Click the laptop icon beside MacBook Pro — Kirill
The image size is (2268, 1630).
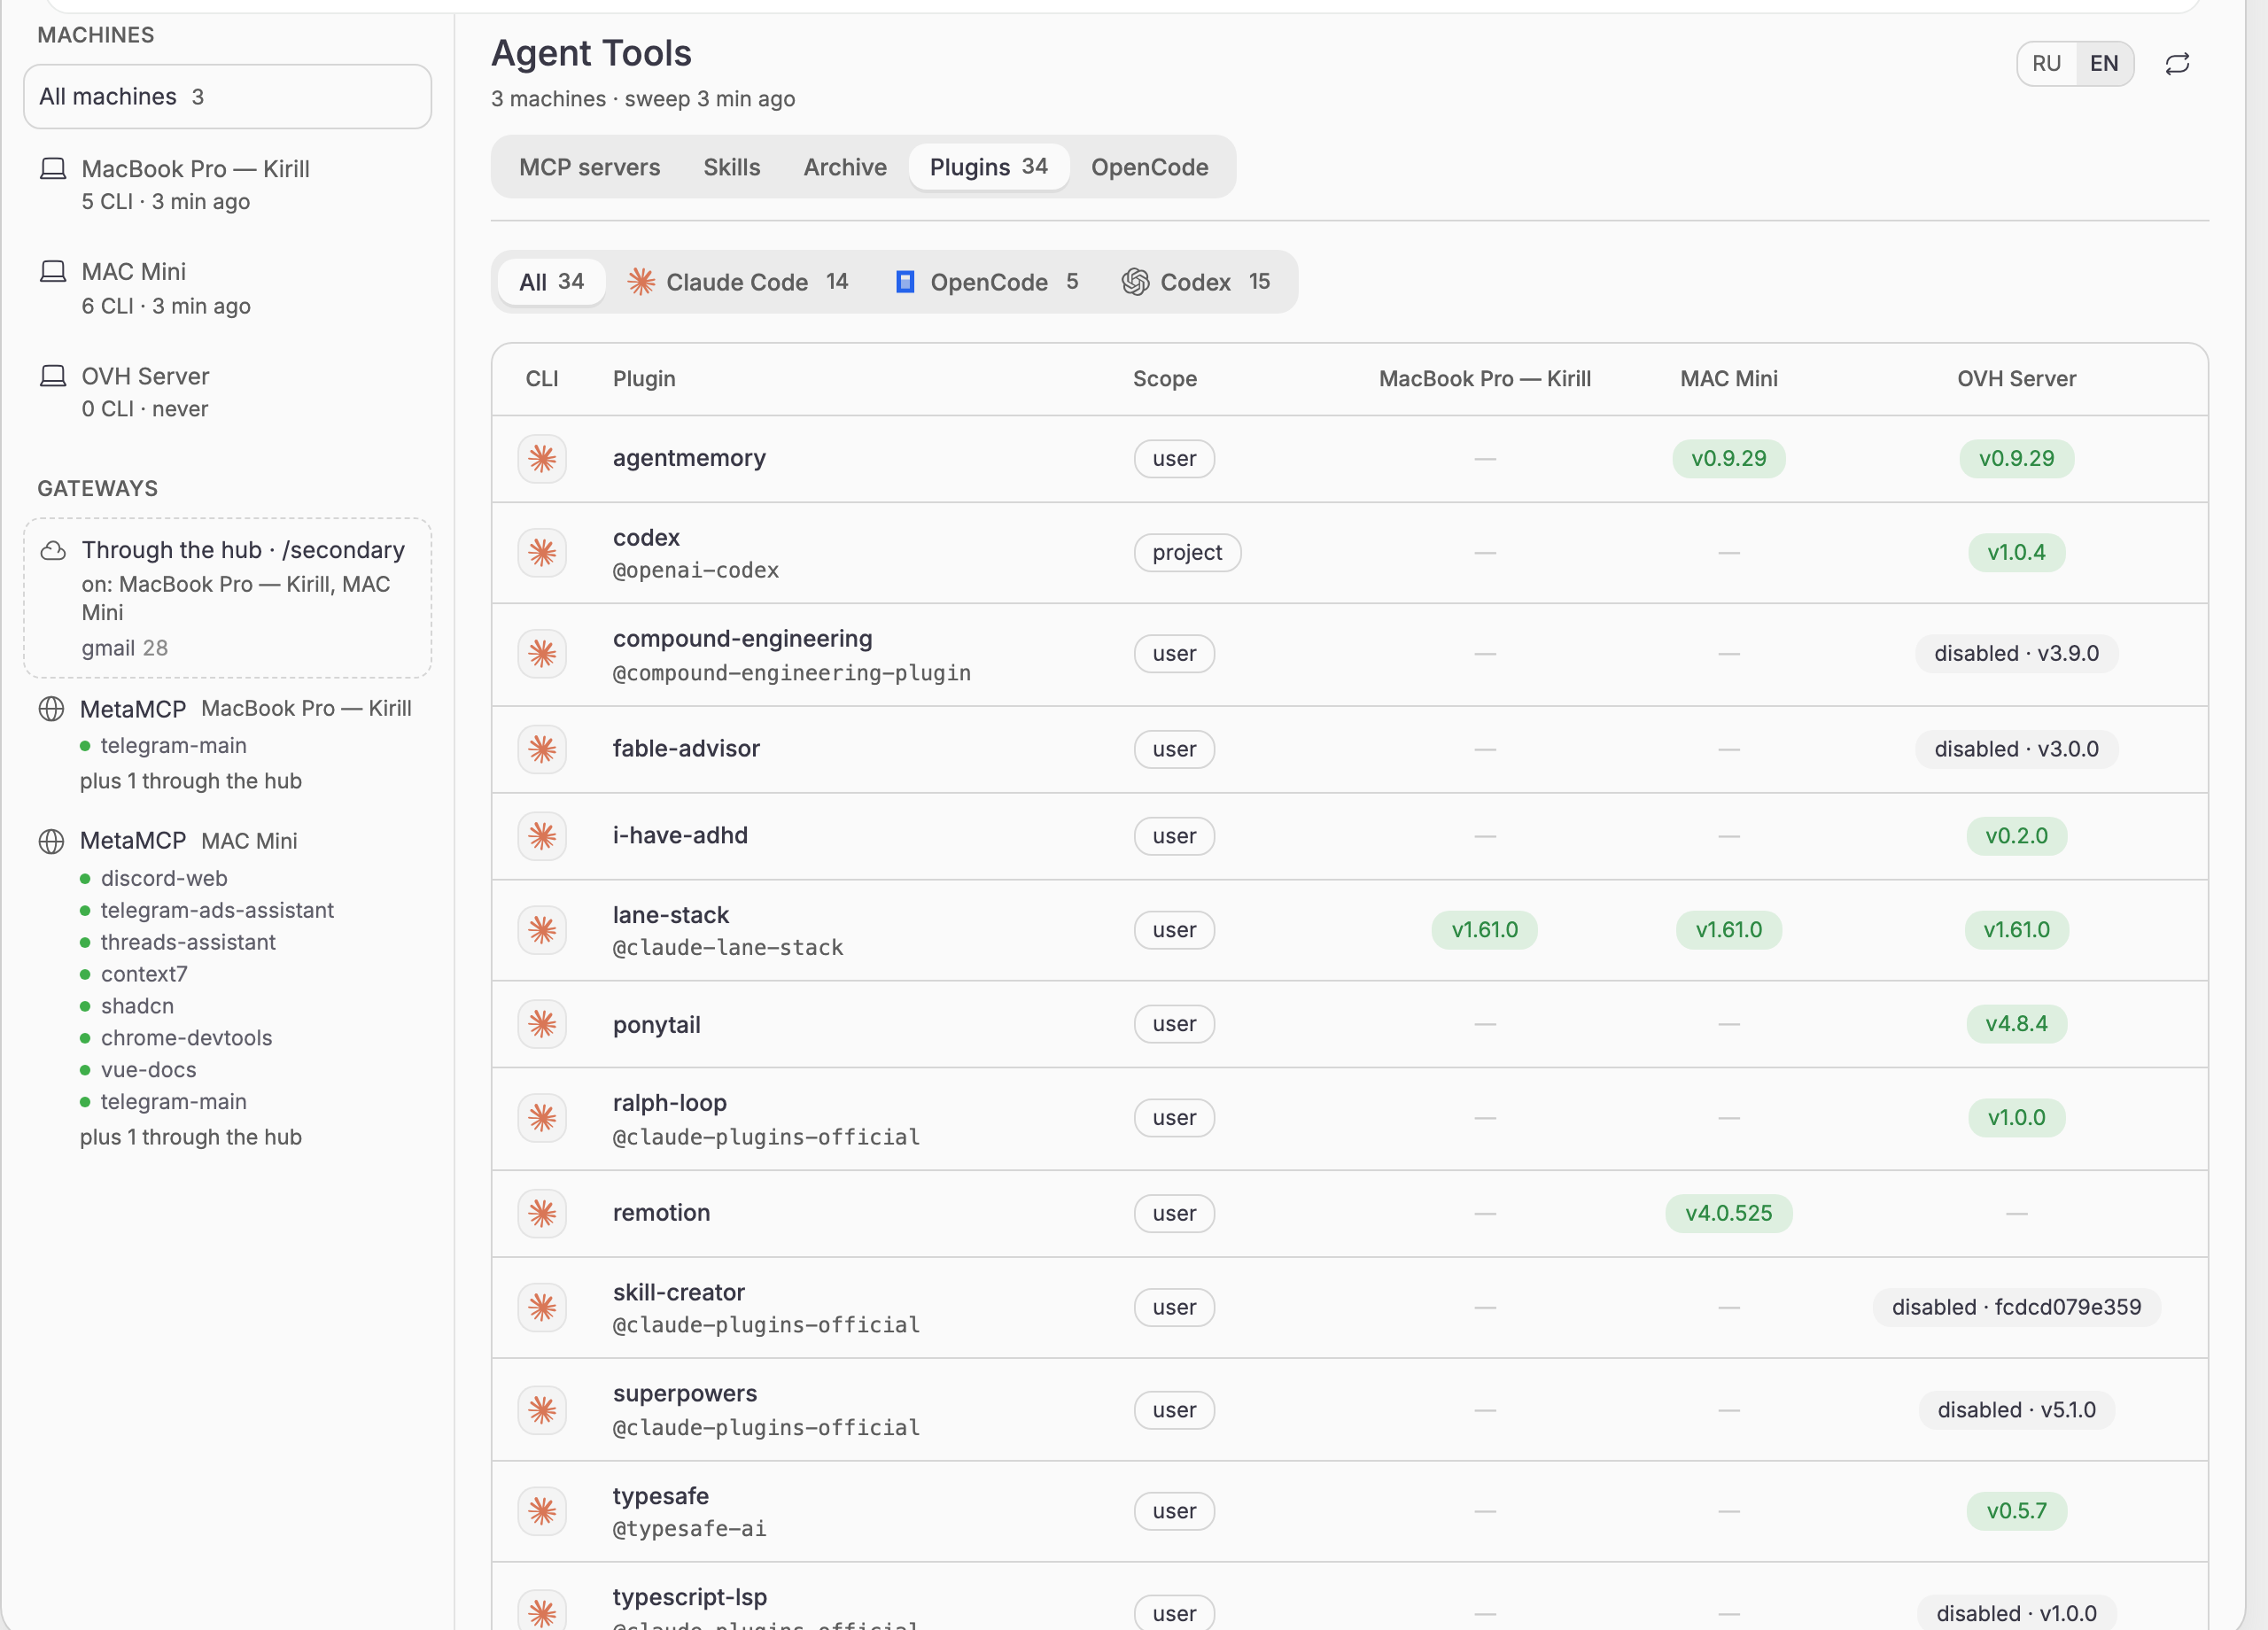coord(53,169)
